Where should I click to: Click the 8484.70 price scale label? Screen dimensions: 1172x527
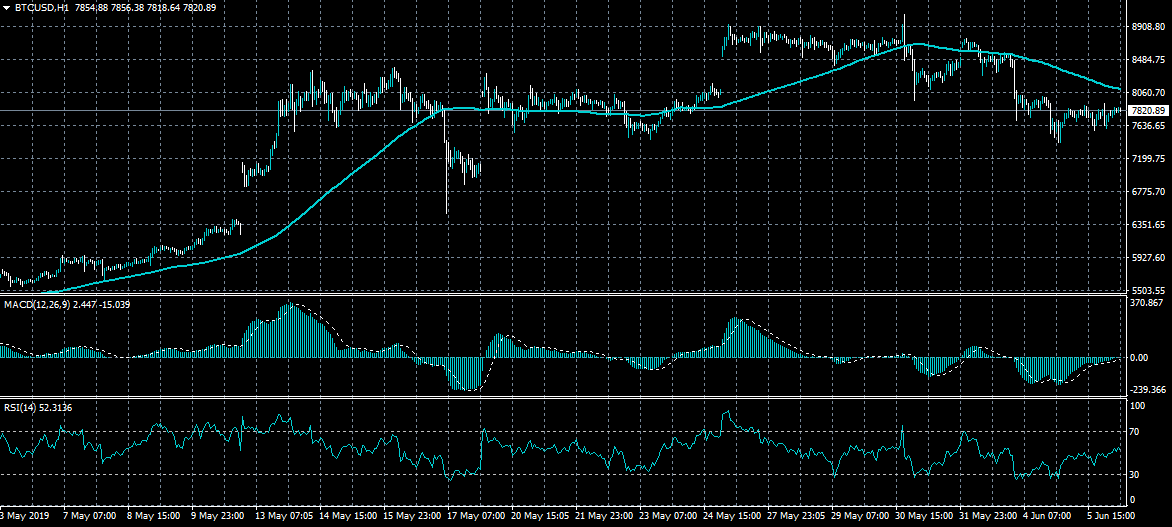point(1148,60)
